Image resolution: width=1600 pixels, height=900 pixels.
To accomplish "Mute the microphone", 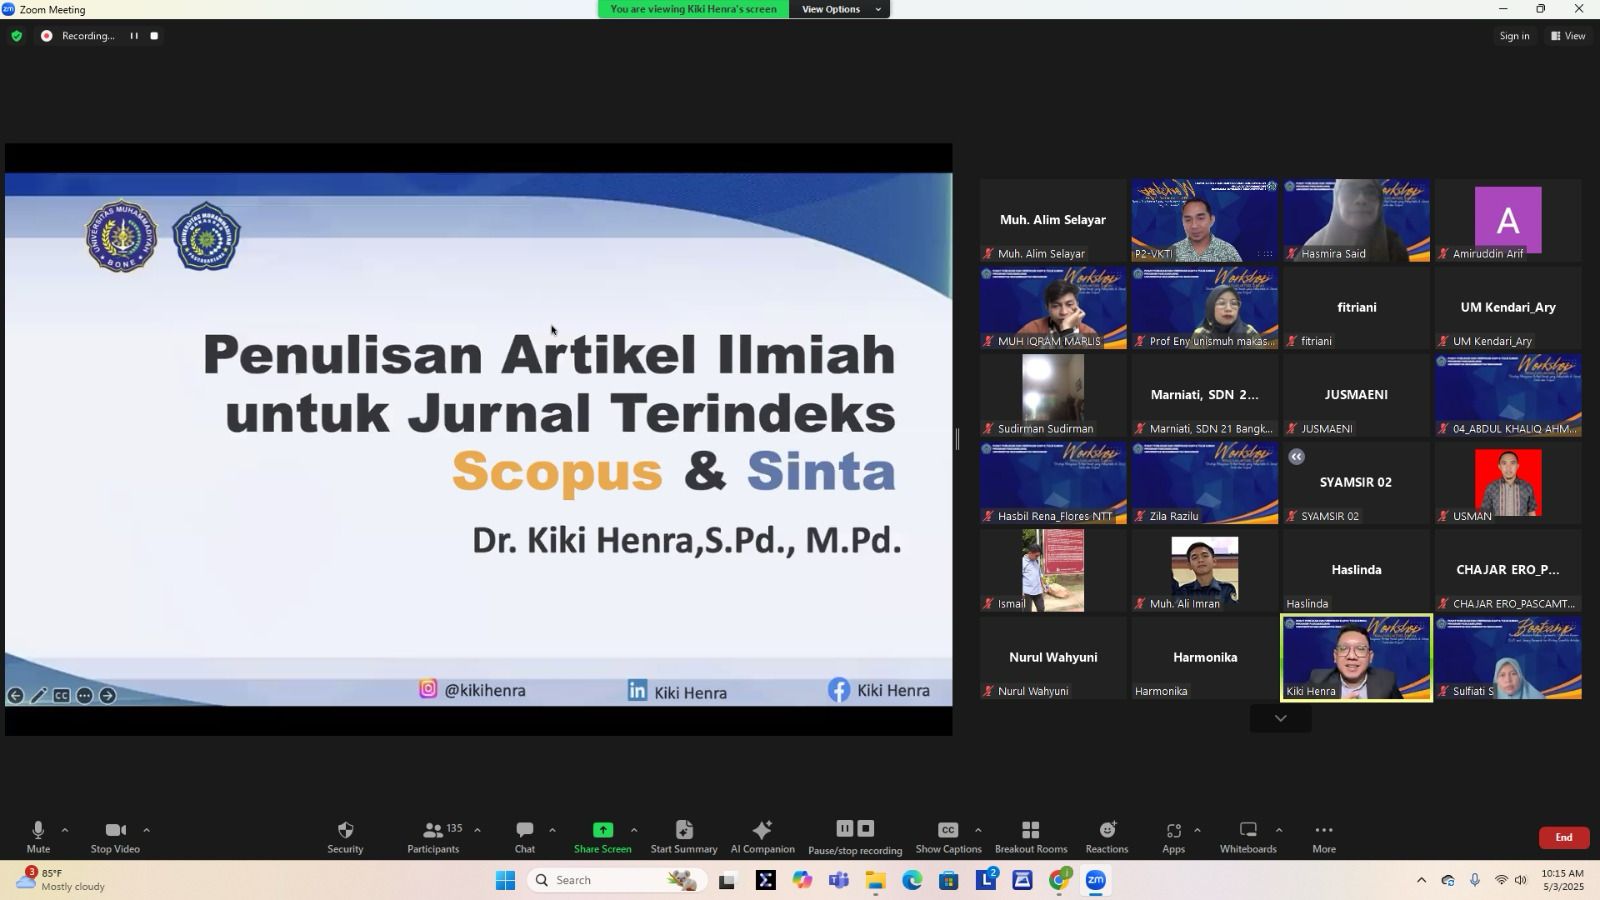I will [x=38, y=836].
